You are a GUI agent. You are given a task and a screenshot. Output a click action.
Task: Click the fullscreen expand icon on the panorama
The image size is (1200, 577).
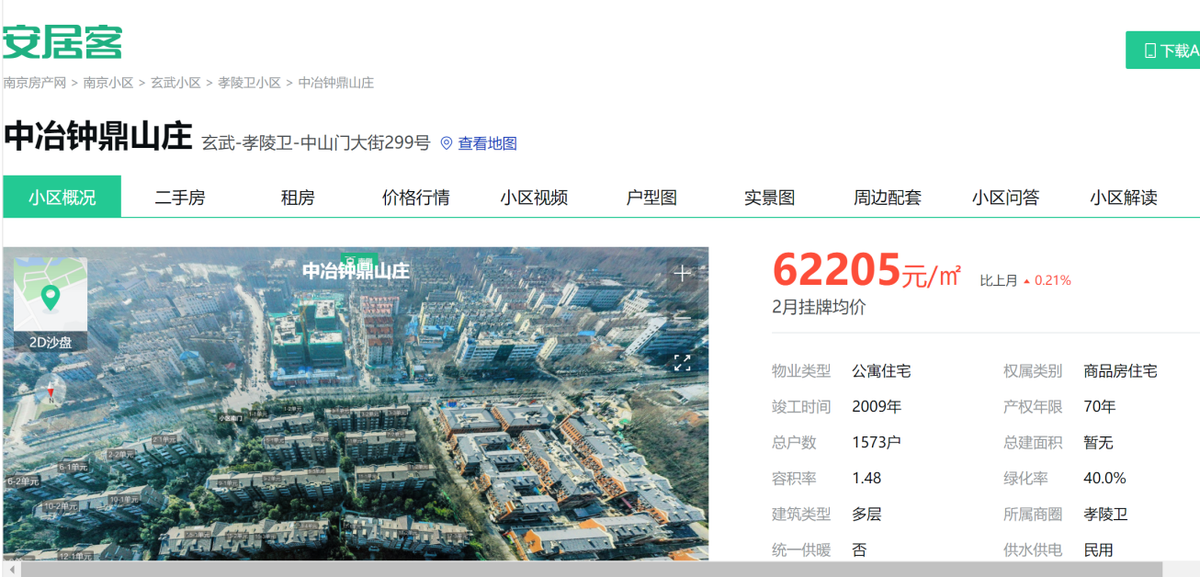click(x=683, y=364)
